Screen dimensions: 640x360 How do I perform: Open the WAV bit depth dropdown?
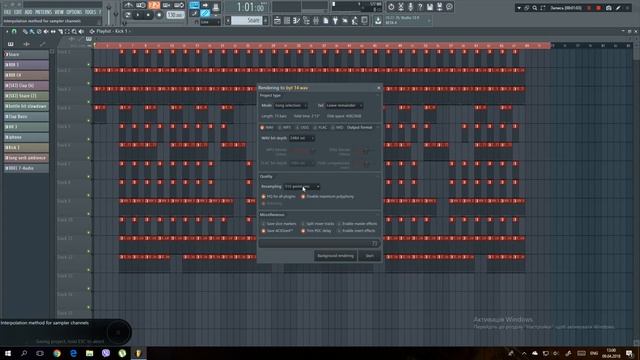tap(302, 138)
